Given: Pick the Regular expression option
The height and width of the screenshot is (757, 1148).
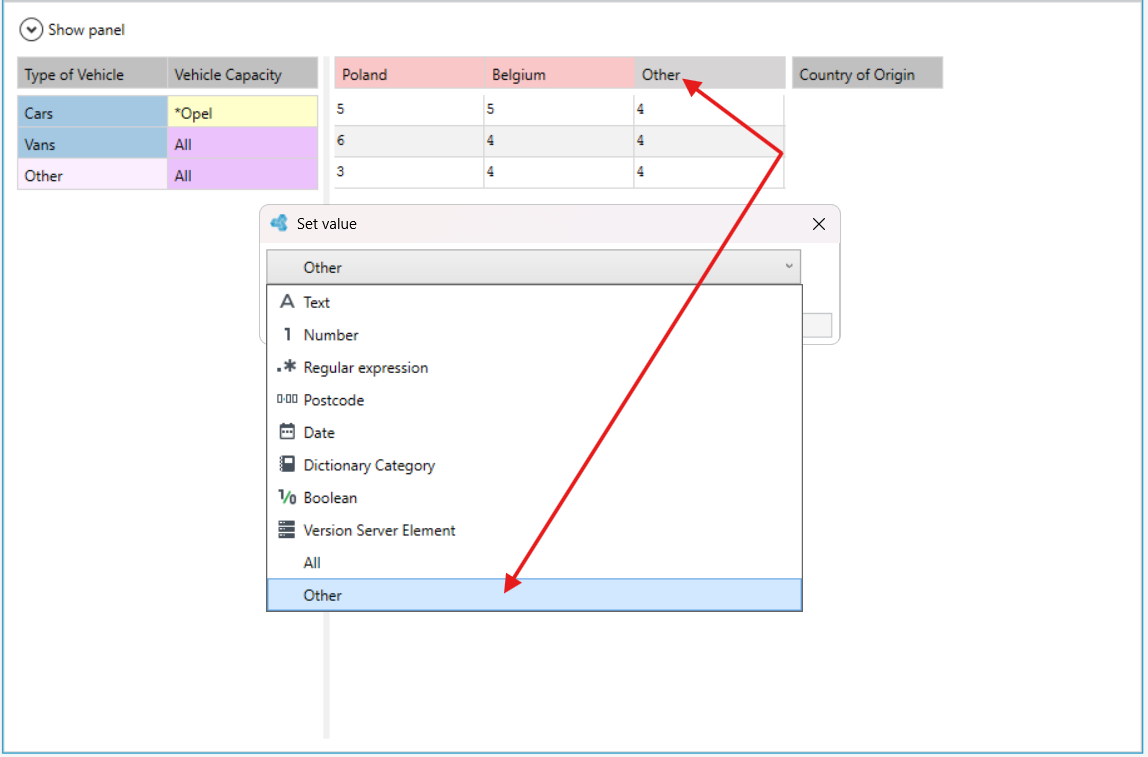Looking at the screenshot, I should (x=534, y=368).
